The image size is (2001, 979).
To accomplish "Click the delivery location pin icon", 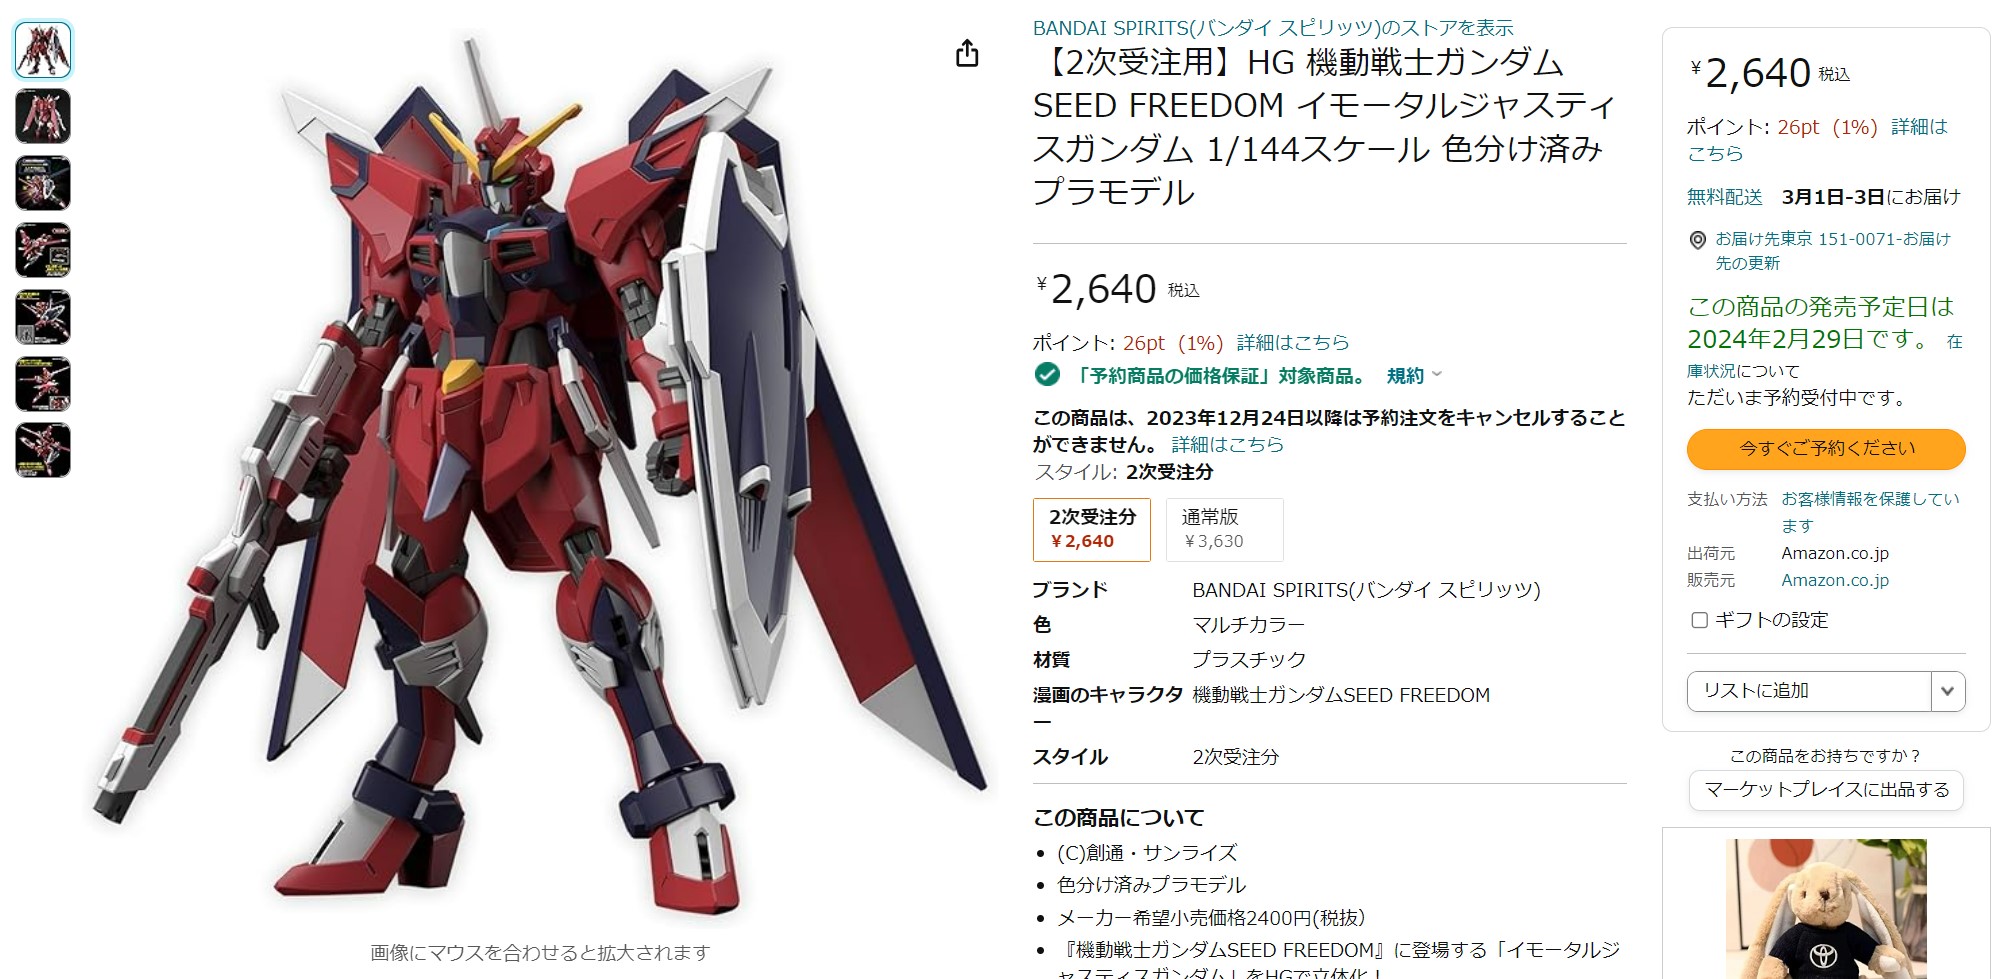I will coord(1697,240).
